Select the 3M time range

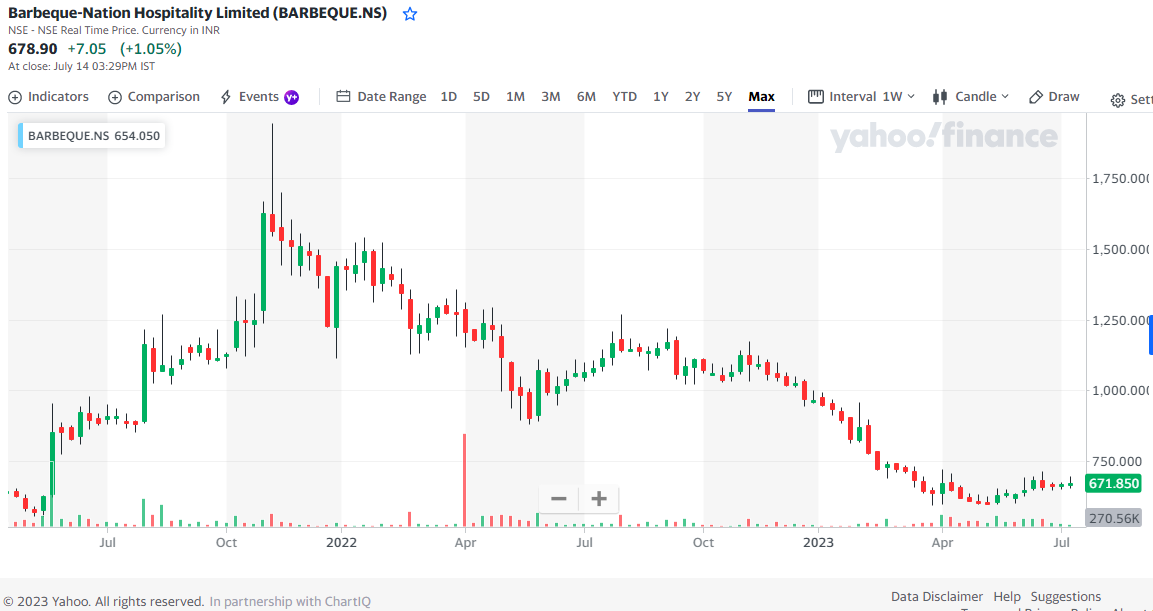[551, 96]
